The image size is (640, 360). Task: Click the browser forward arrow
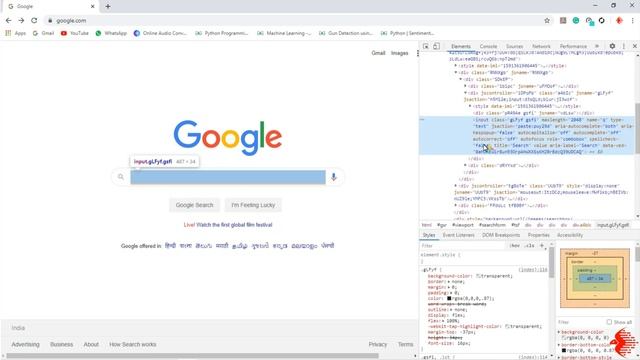pos(21,20)
